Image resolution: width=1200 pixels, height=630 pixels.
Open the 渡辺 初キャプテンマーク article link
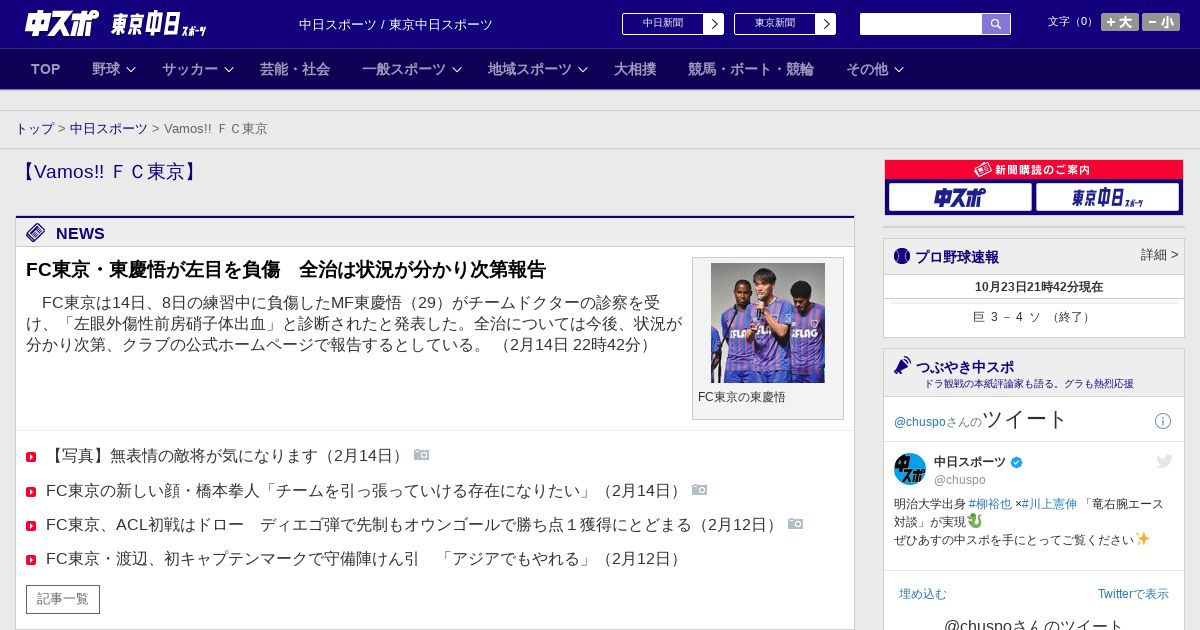[366, 559]
